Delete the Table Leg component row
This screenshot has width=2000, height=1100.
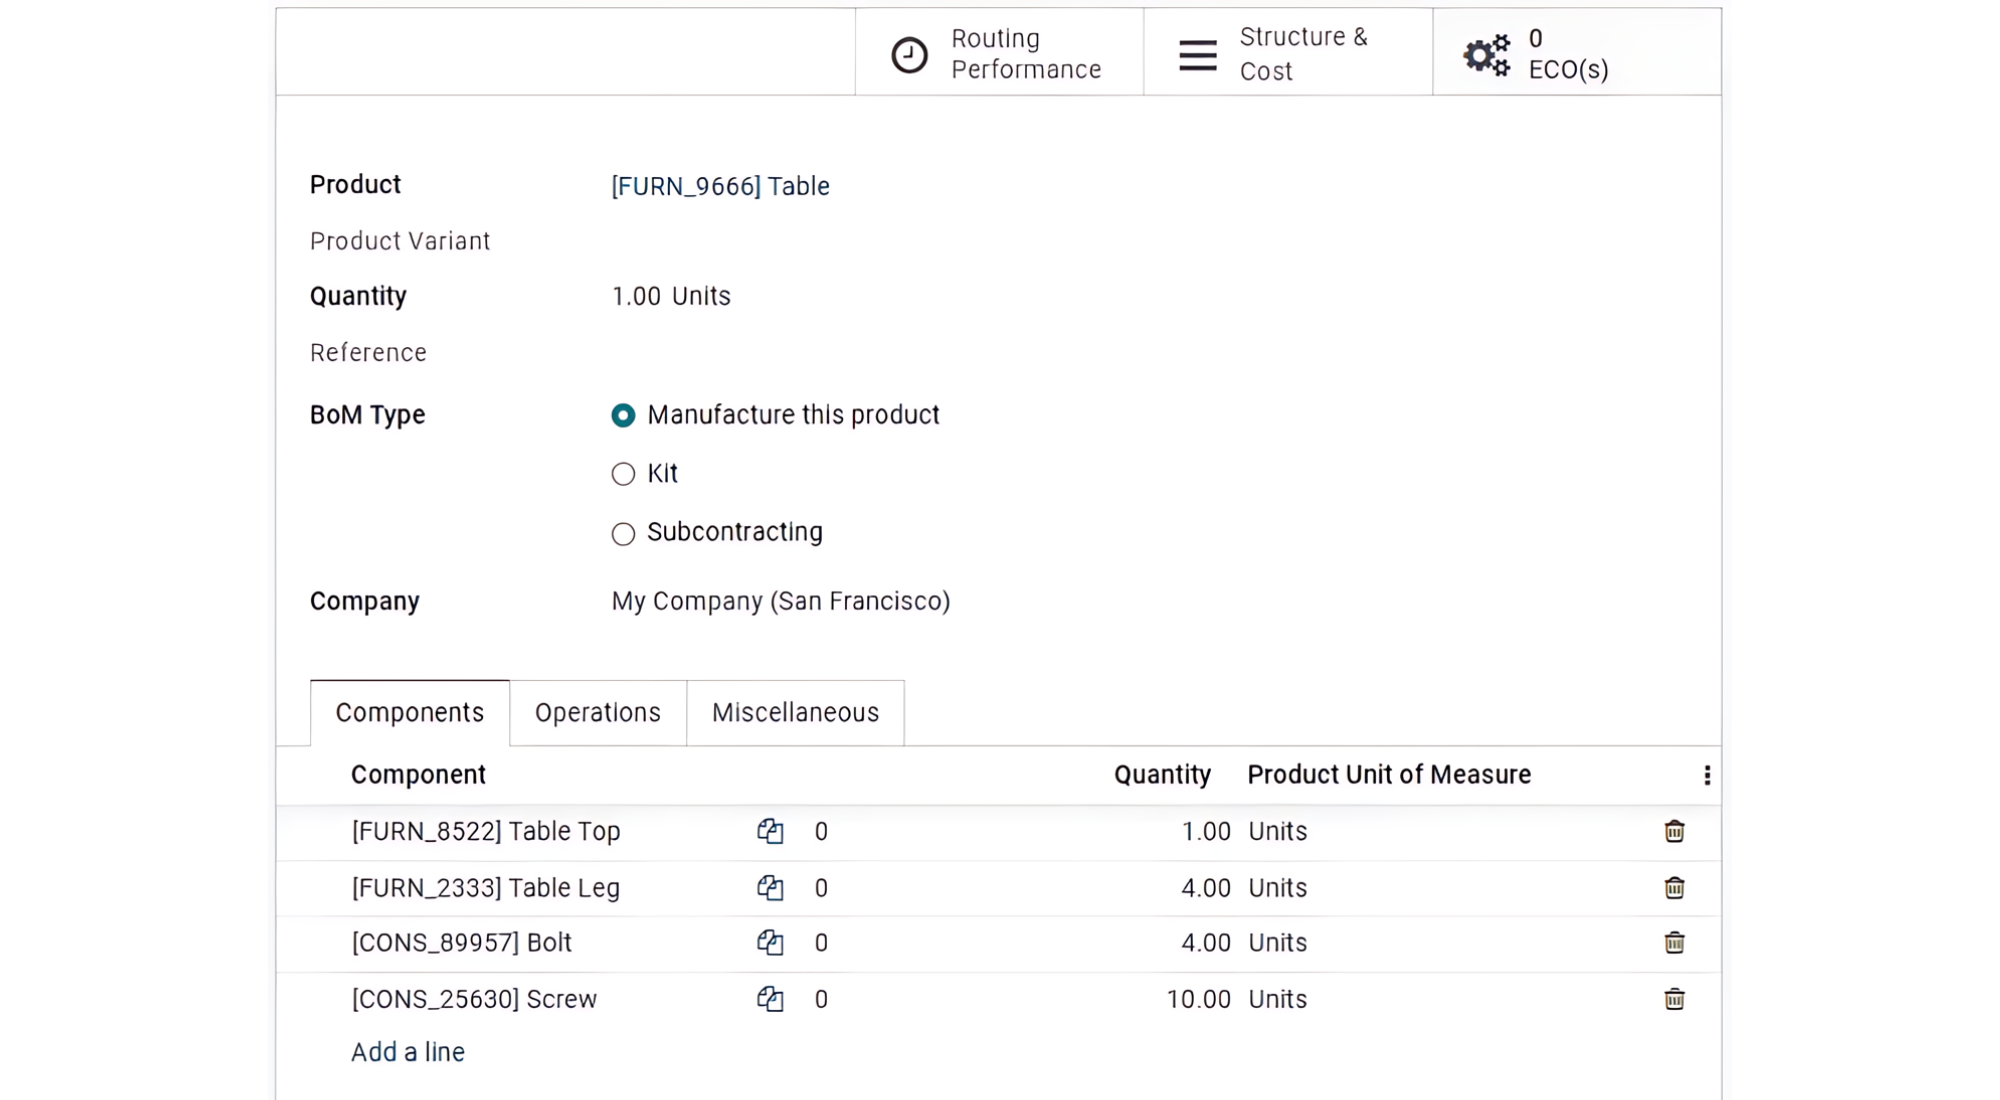click(x=1674, y=888)
